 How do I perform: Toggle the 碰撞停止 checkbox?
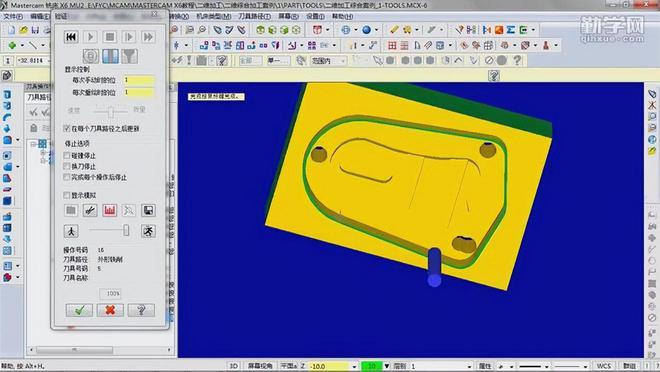point(67,155)
